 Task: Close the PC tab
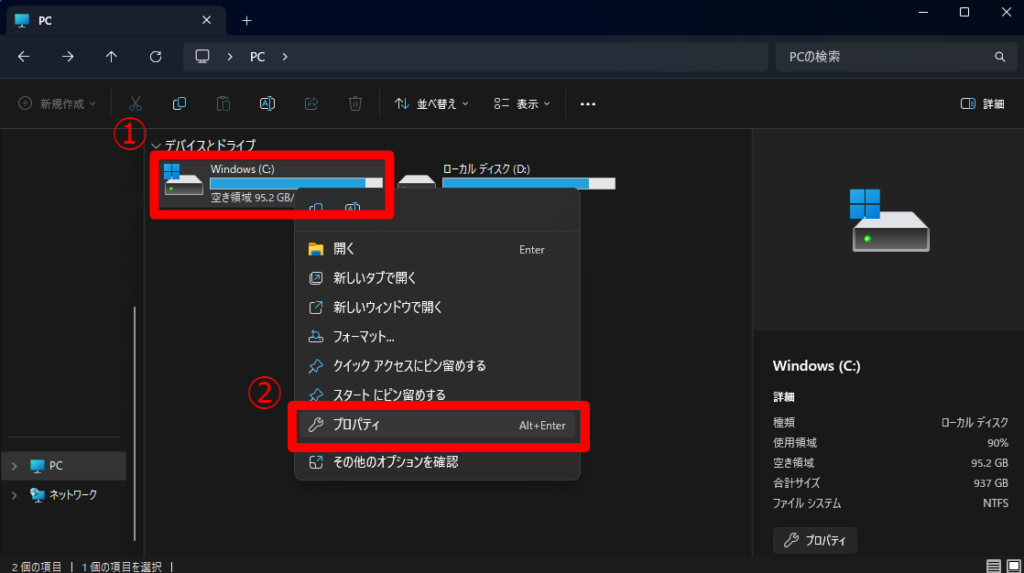pos(206,20)
